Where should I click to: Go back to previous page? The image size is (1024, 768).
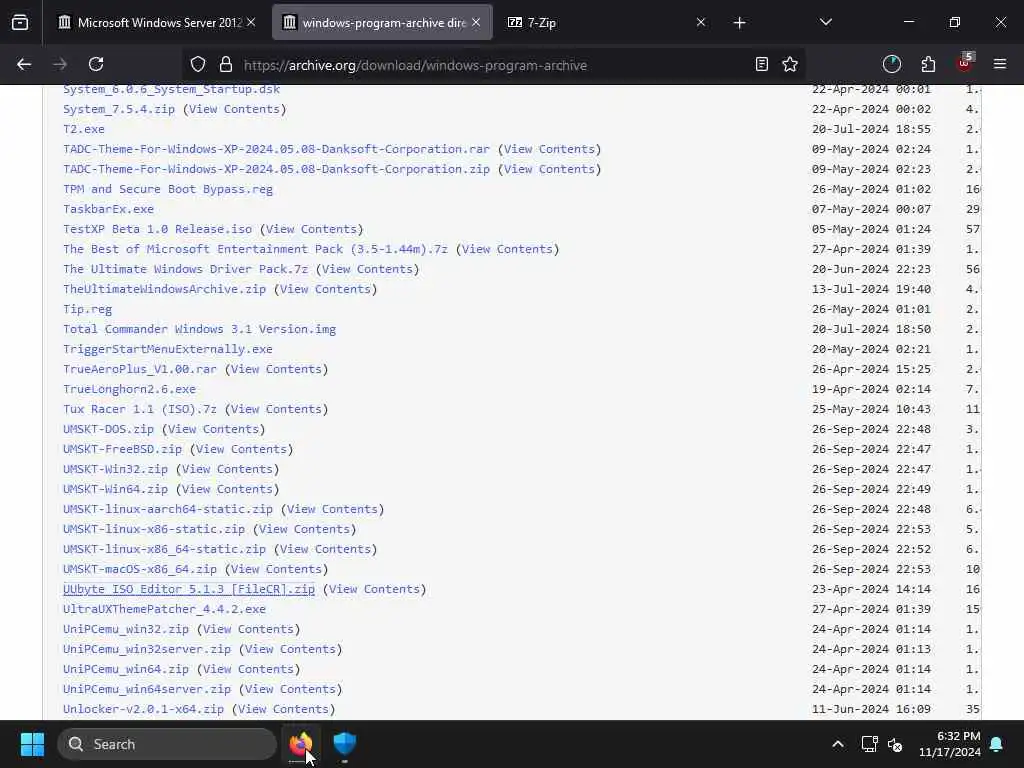[24, 64]
